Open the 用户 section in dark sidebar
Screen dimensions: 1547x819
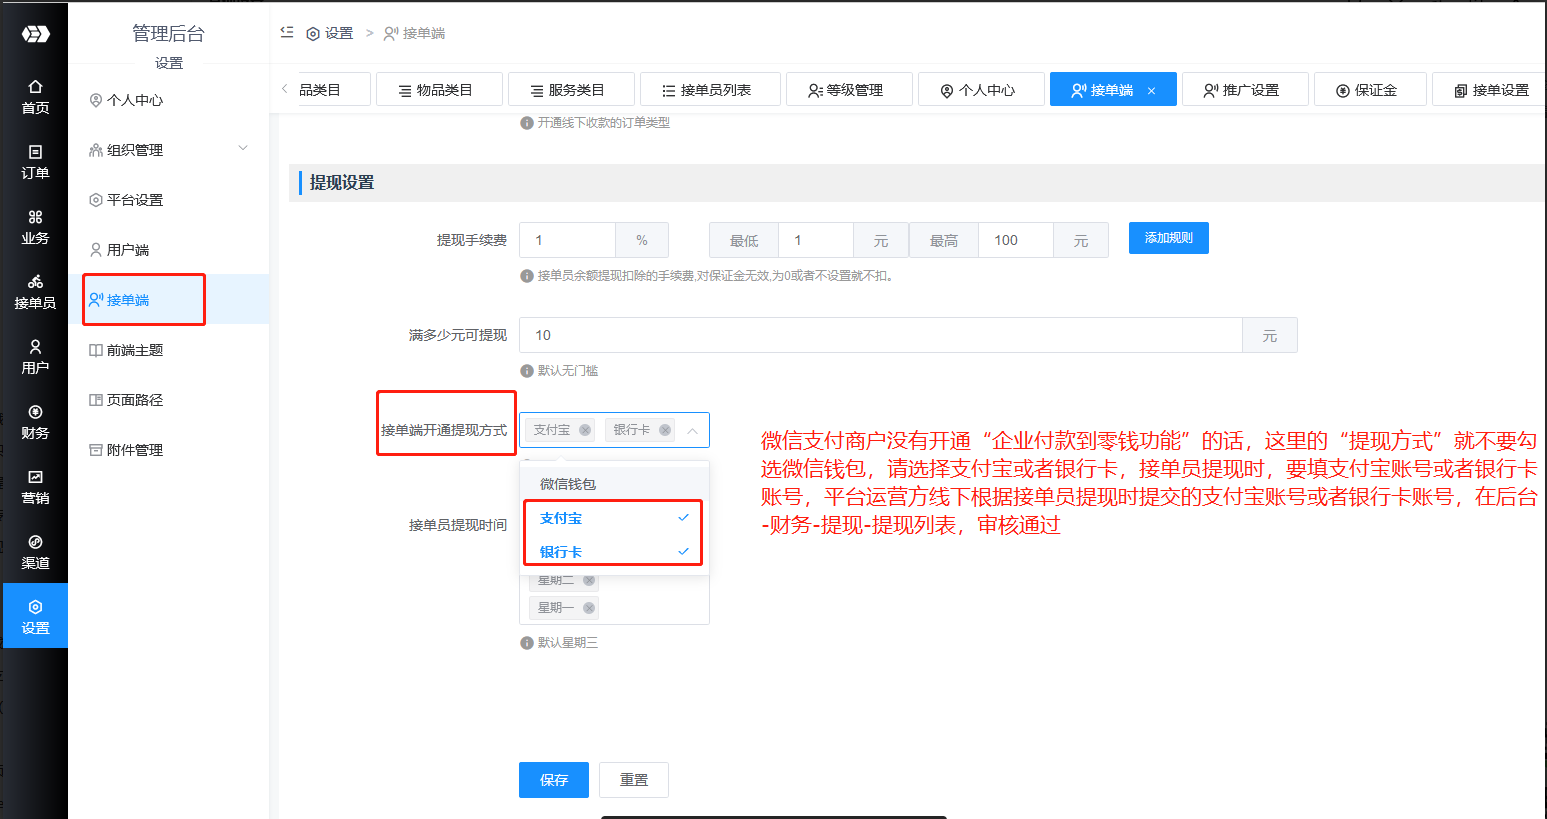[x=35, y=357]
